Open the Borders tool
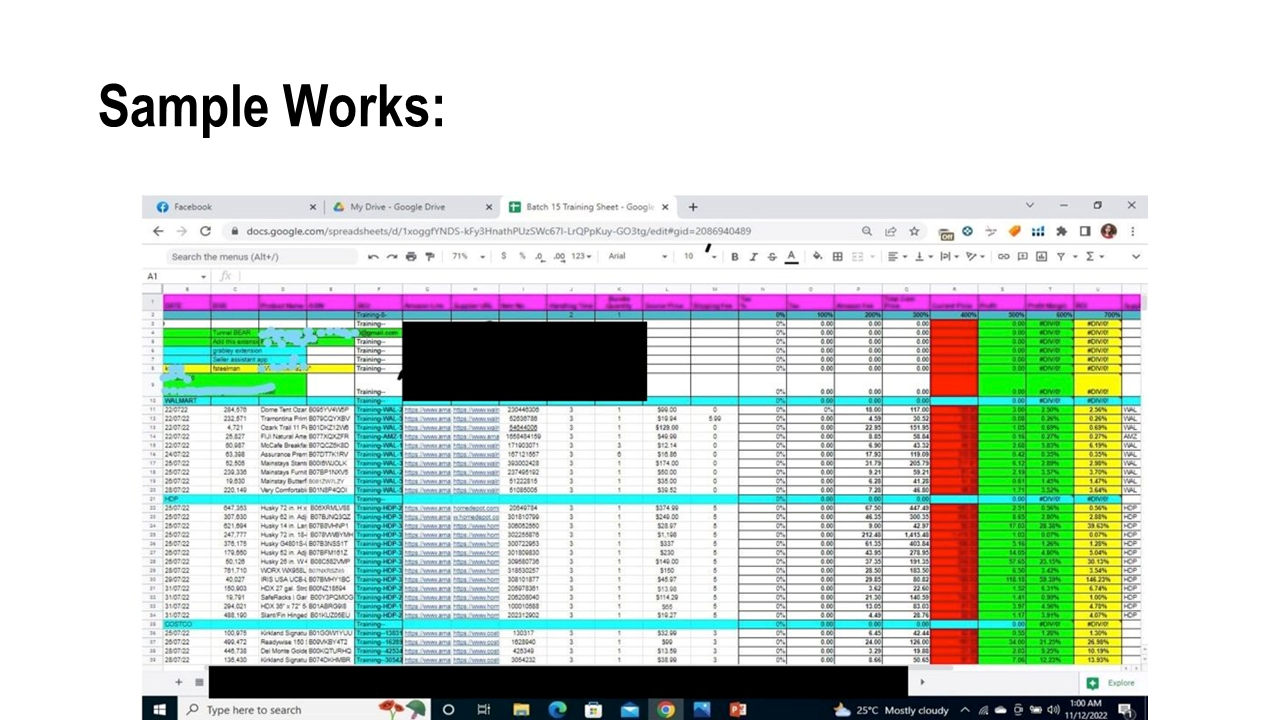 pyautogui.click(x=838, y=257)
